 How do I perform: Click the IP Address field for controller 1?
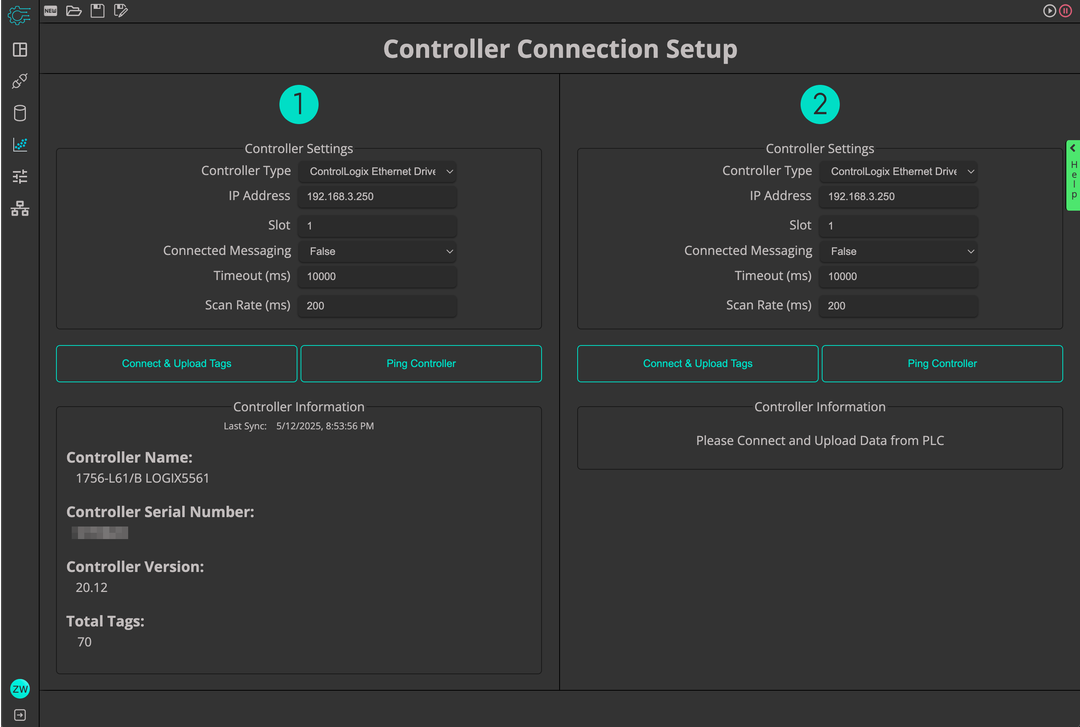pyautogui.click(x=378, y=197)
